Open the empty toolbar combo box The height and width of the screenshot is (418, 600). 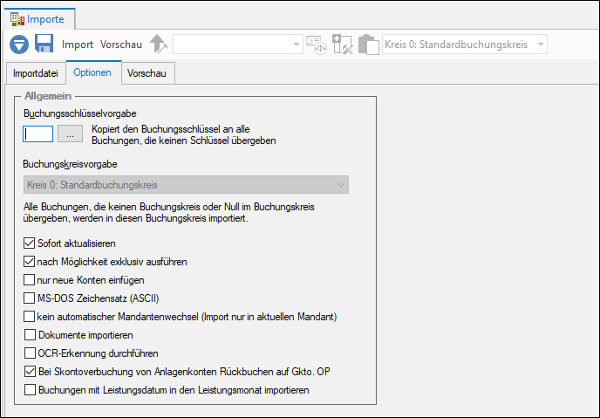[x=238, y=44]
